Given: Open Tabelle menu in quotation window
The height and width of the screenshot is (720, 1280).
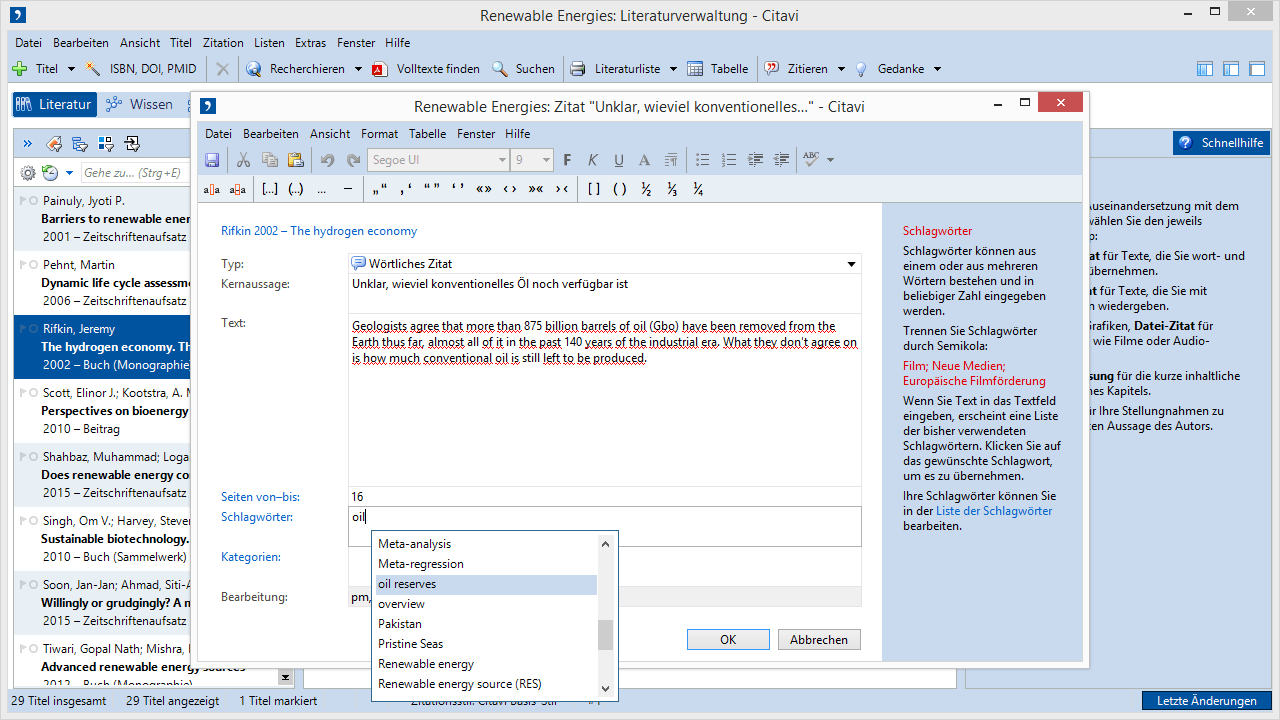Looking at the screenshot, I should tap(428, 134).
